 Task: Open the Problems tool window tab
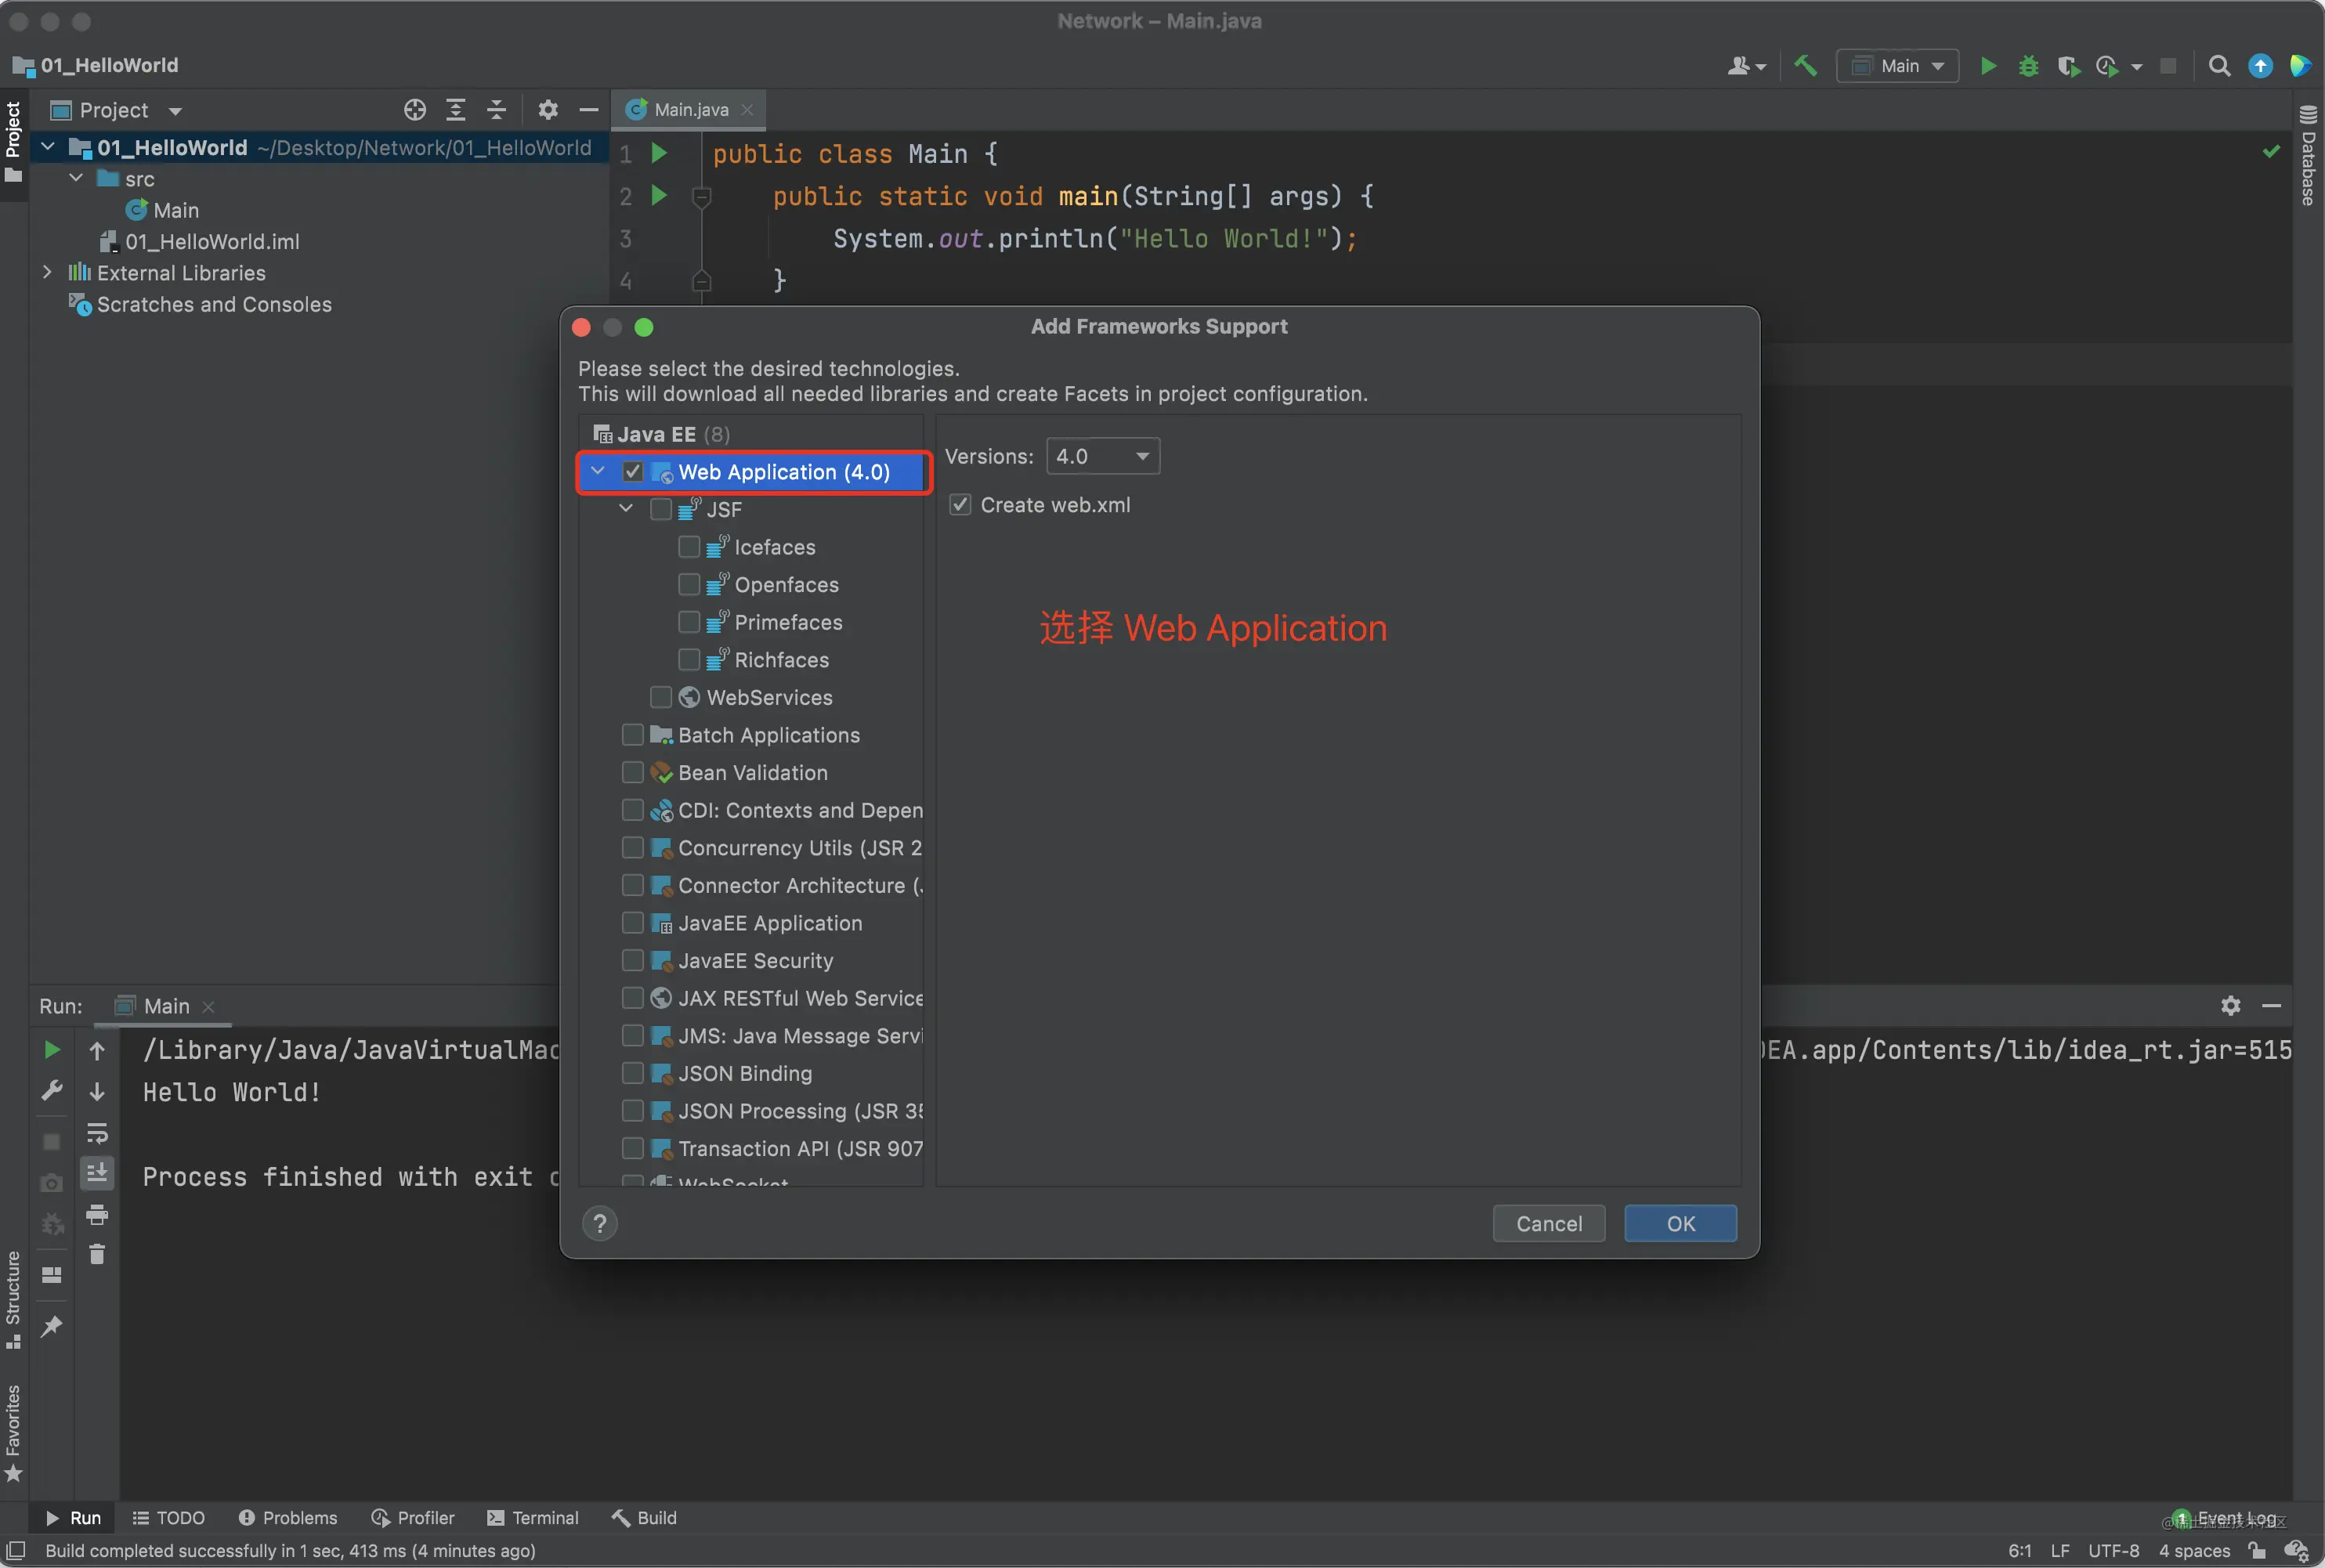(x=288, y=1518)
